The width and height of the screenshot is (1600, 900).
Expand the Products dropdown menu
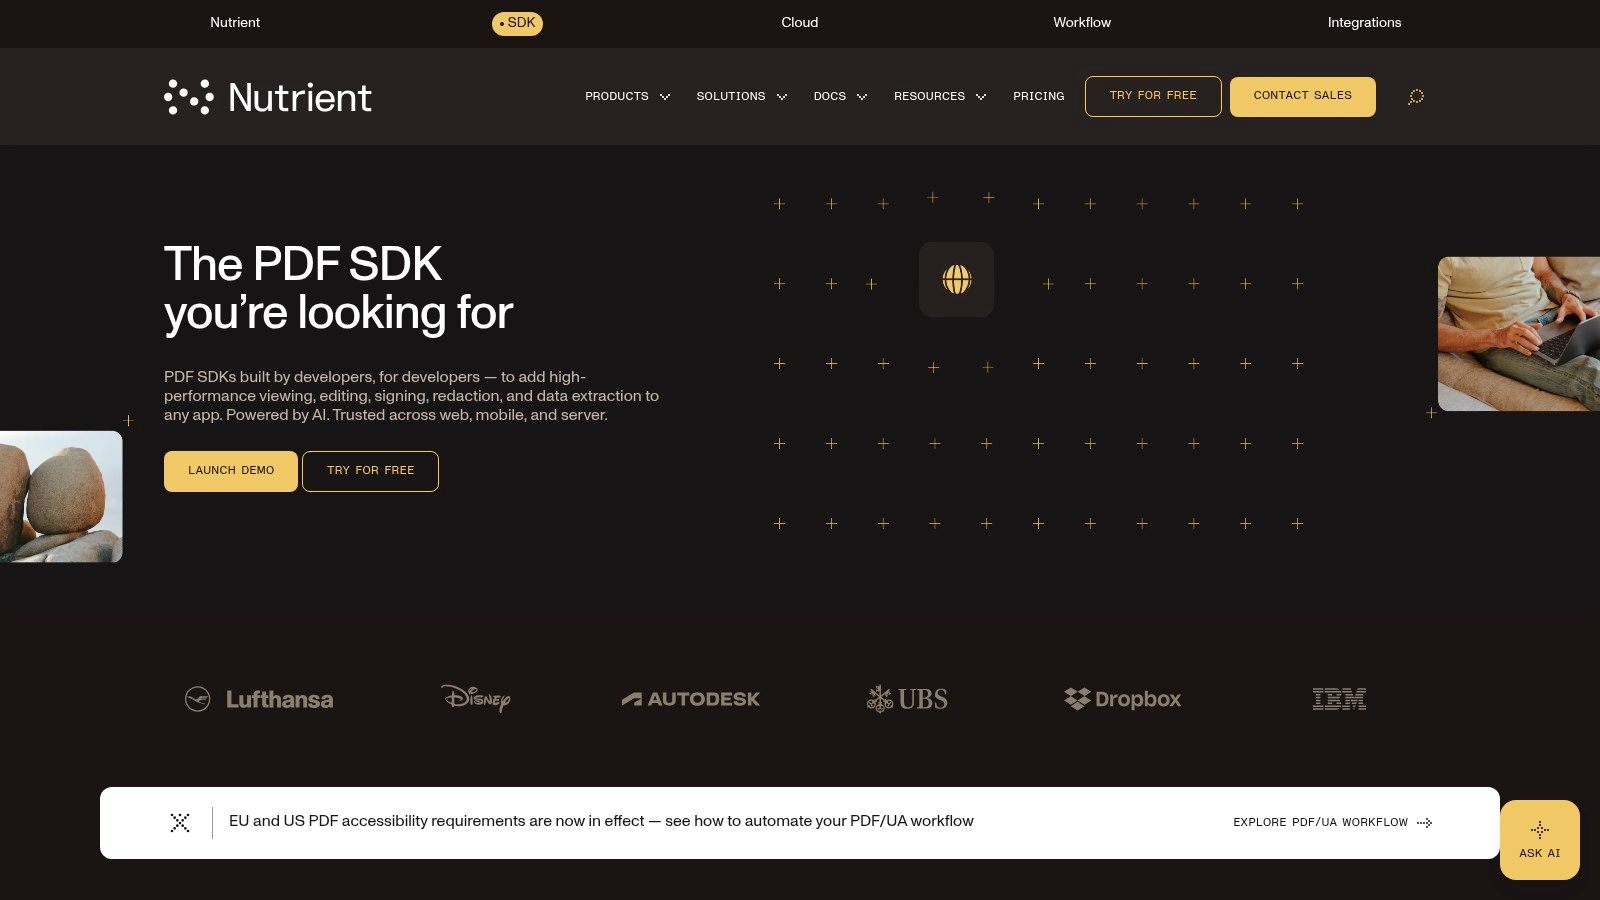627,97
